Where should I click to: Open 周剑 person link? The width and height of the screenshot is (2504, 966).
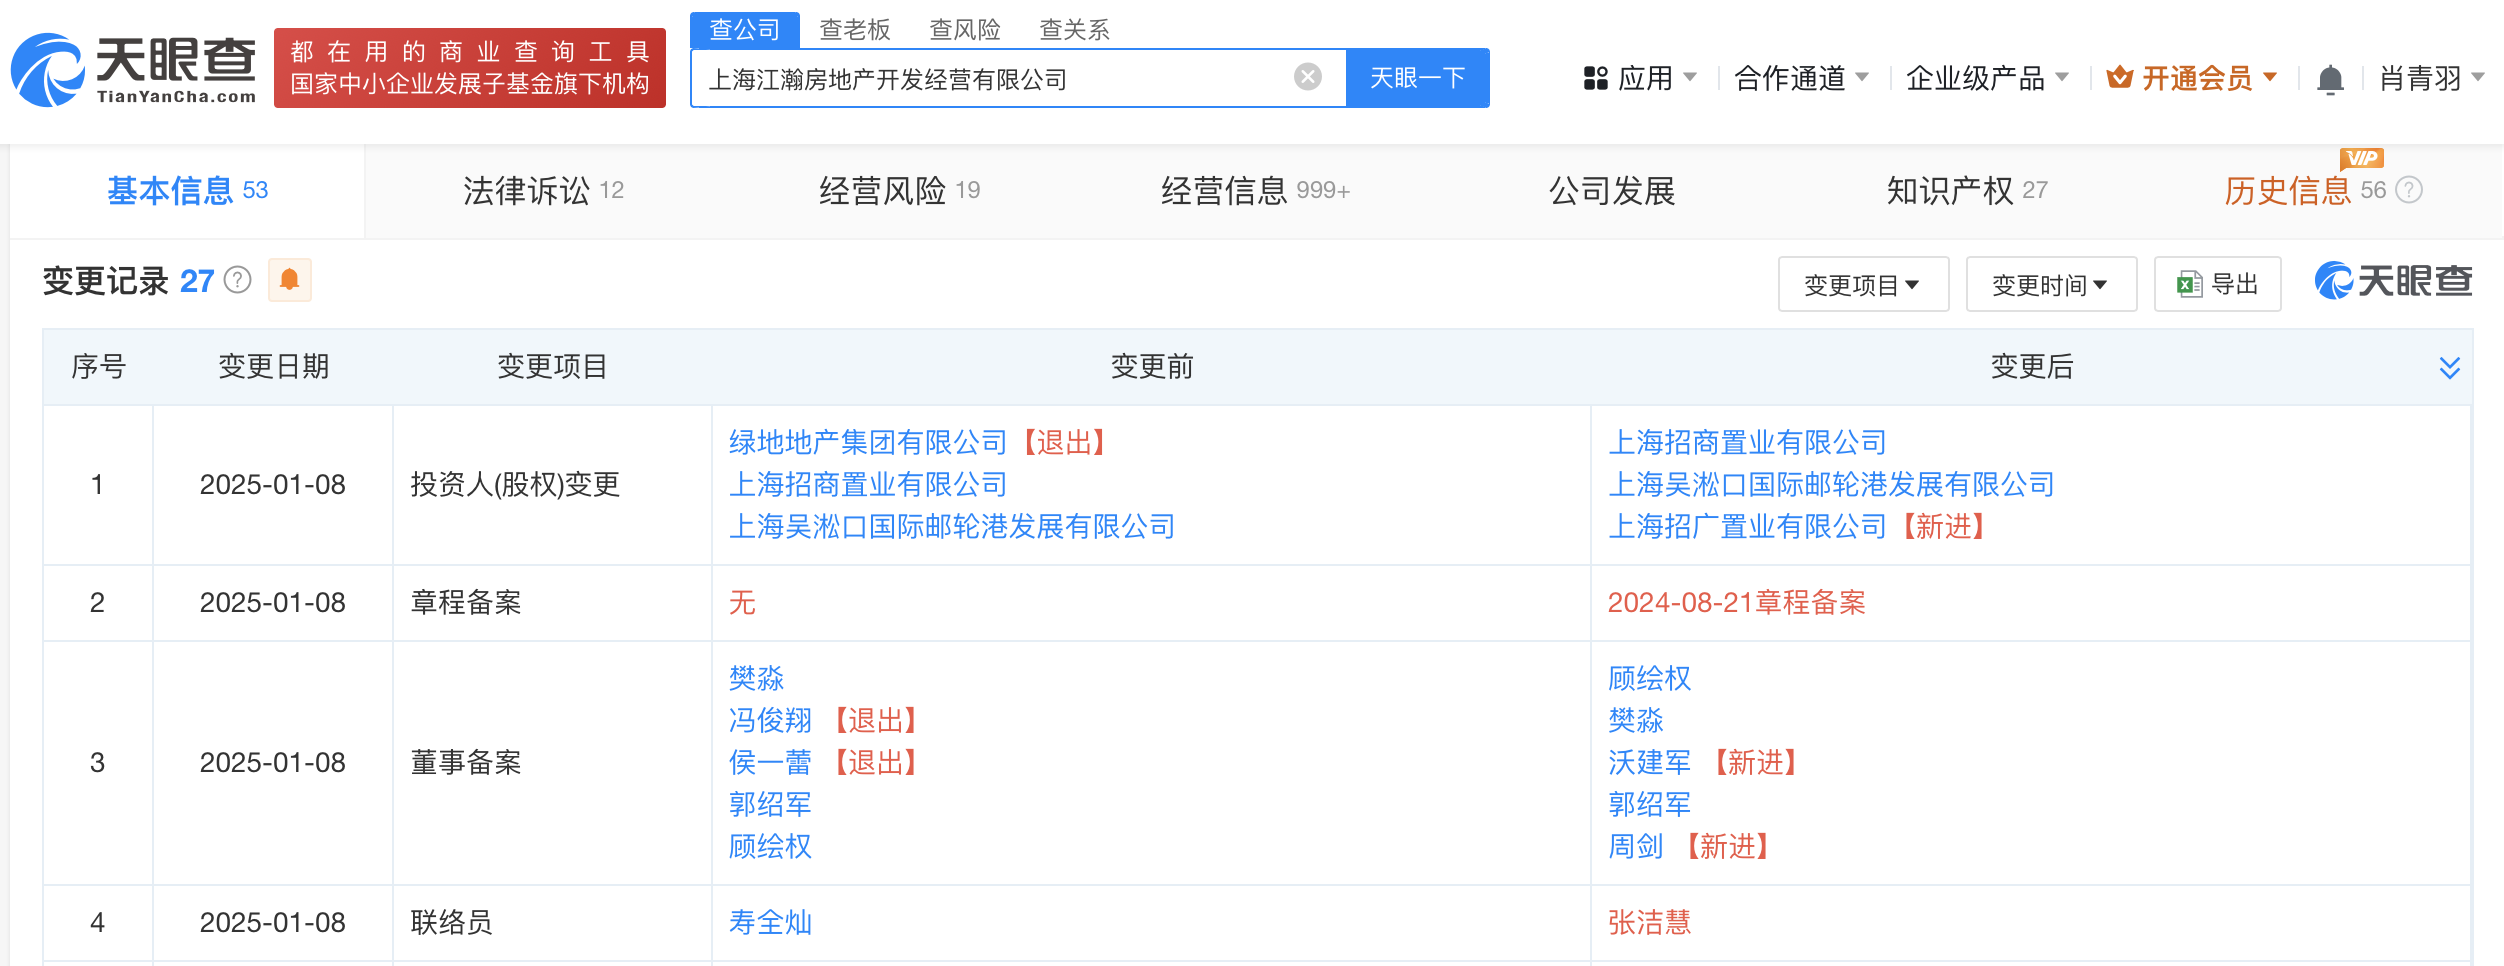pyautogui.click(x=1636, y=846)
